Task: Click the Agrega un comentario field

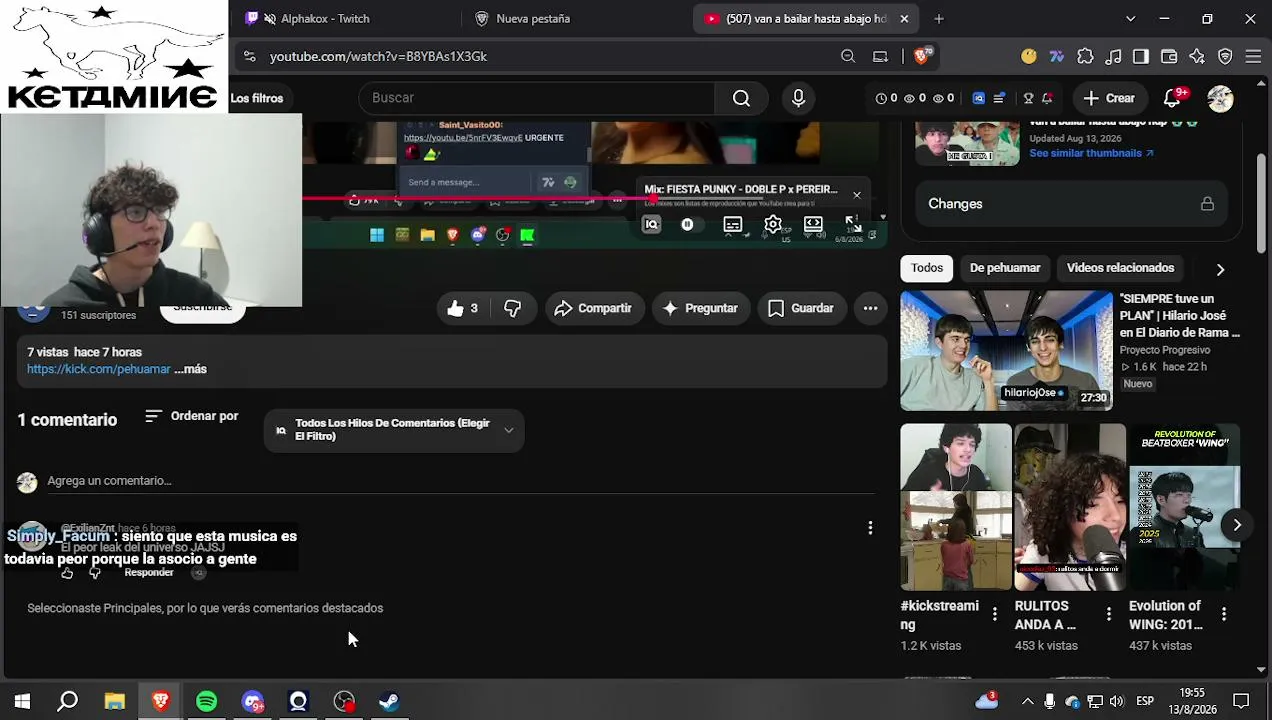Action: (x=460, y=481)
